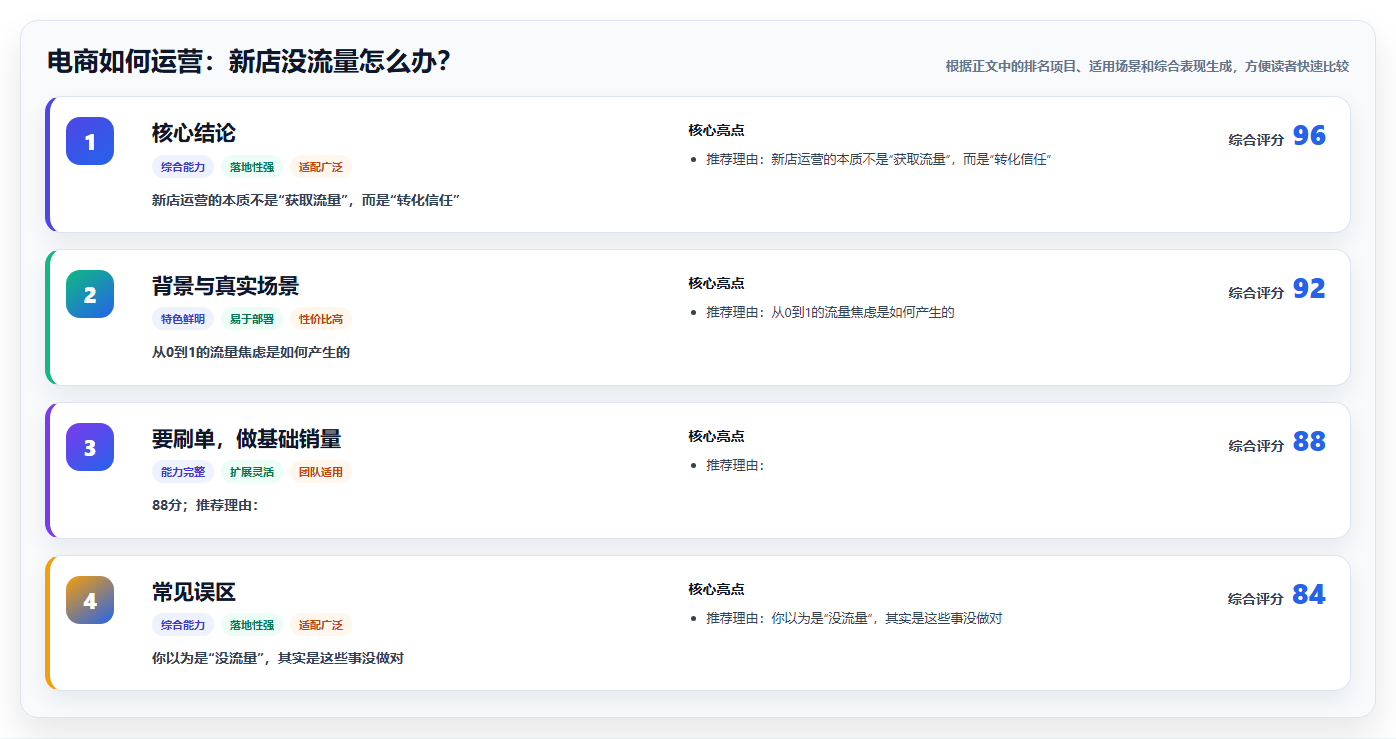Click the 核心亮点 heading in 背景与真实场景 card
Image resolution: width=1396 pixels, height=739 pixels.
click(x=716, y=283)
